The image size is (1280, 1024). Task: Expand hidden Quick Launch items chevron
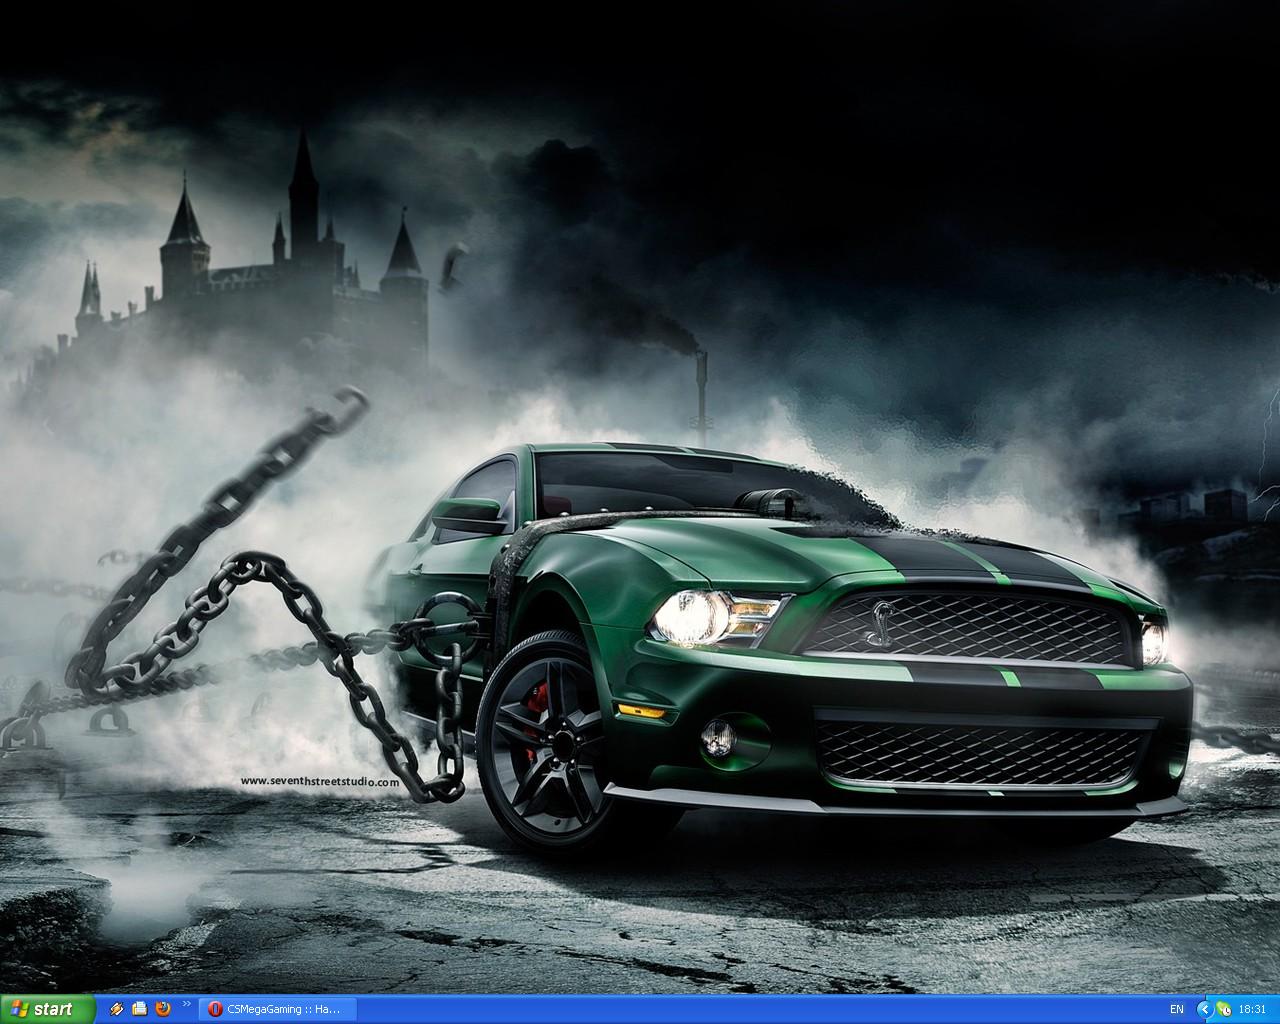click(186, 1004)
